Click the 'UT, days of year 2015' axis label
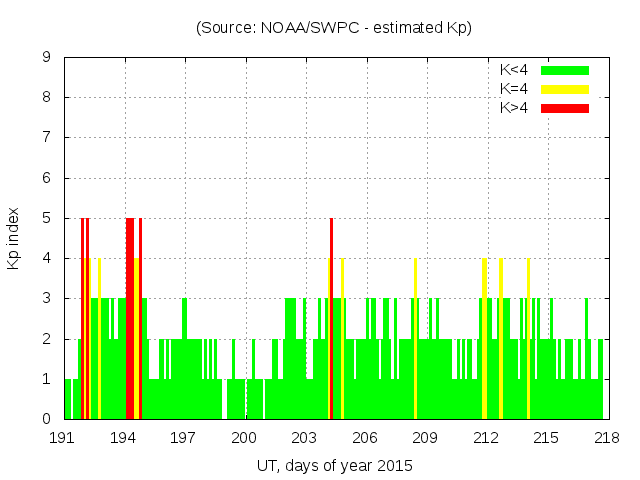640x480 pixels. coord(334,465)
